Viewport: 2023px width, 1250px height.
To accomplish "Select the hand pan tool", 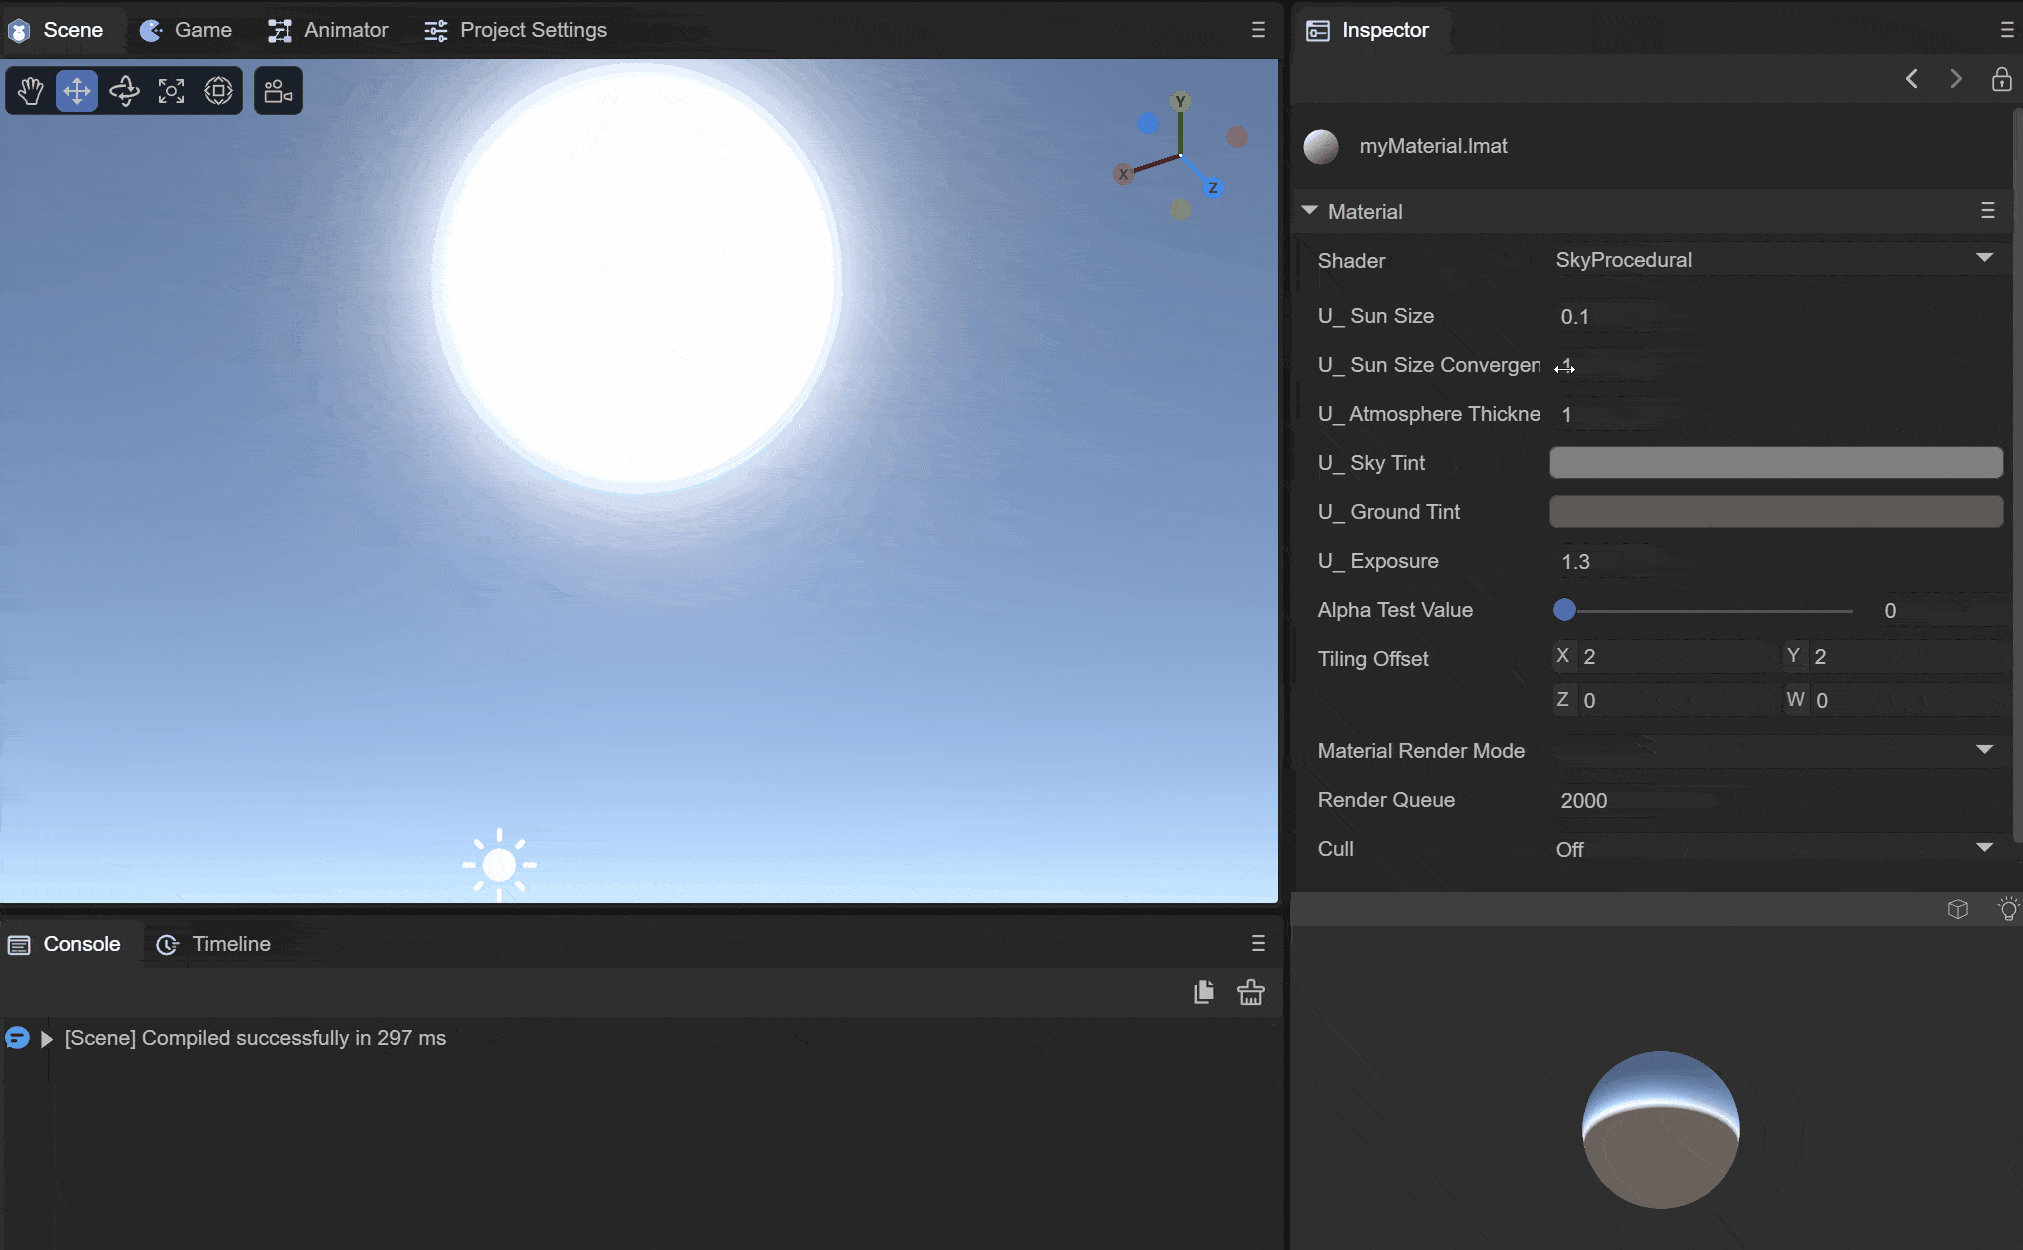I will click(30, 91).
